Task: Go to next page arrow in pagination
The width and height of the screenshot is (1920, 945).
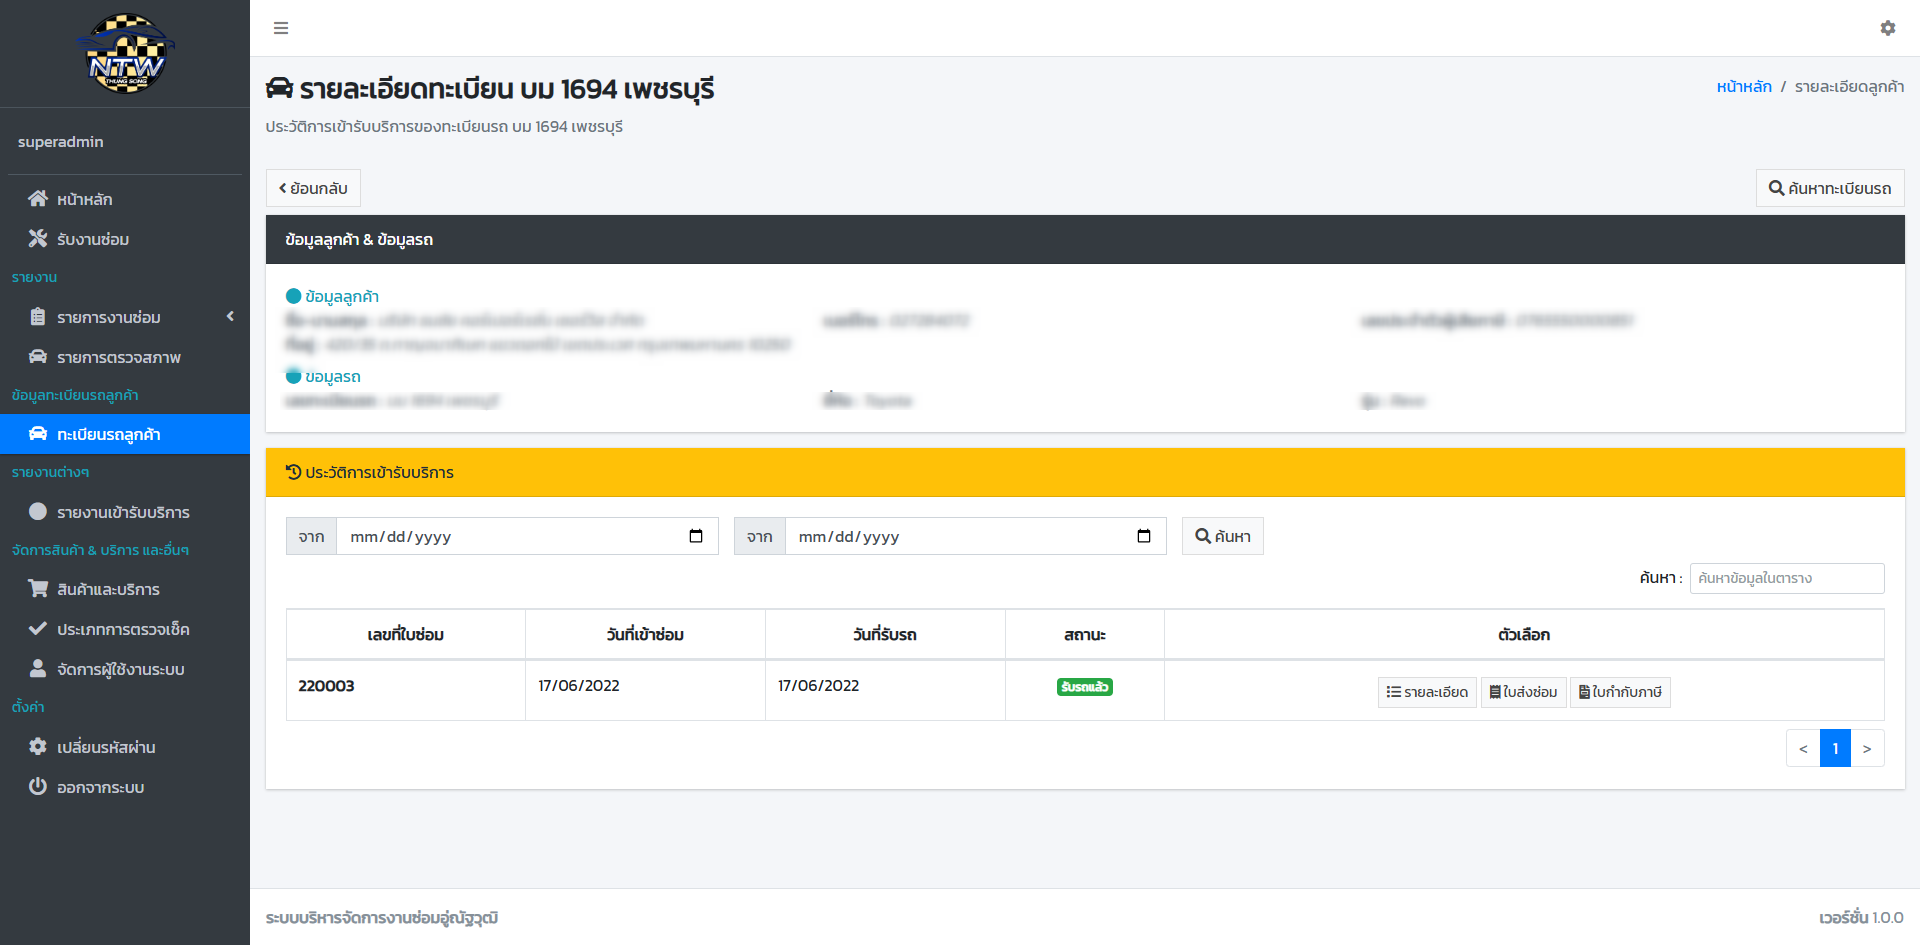Action: 1867,748
